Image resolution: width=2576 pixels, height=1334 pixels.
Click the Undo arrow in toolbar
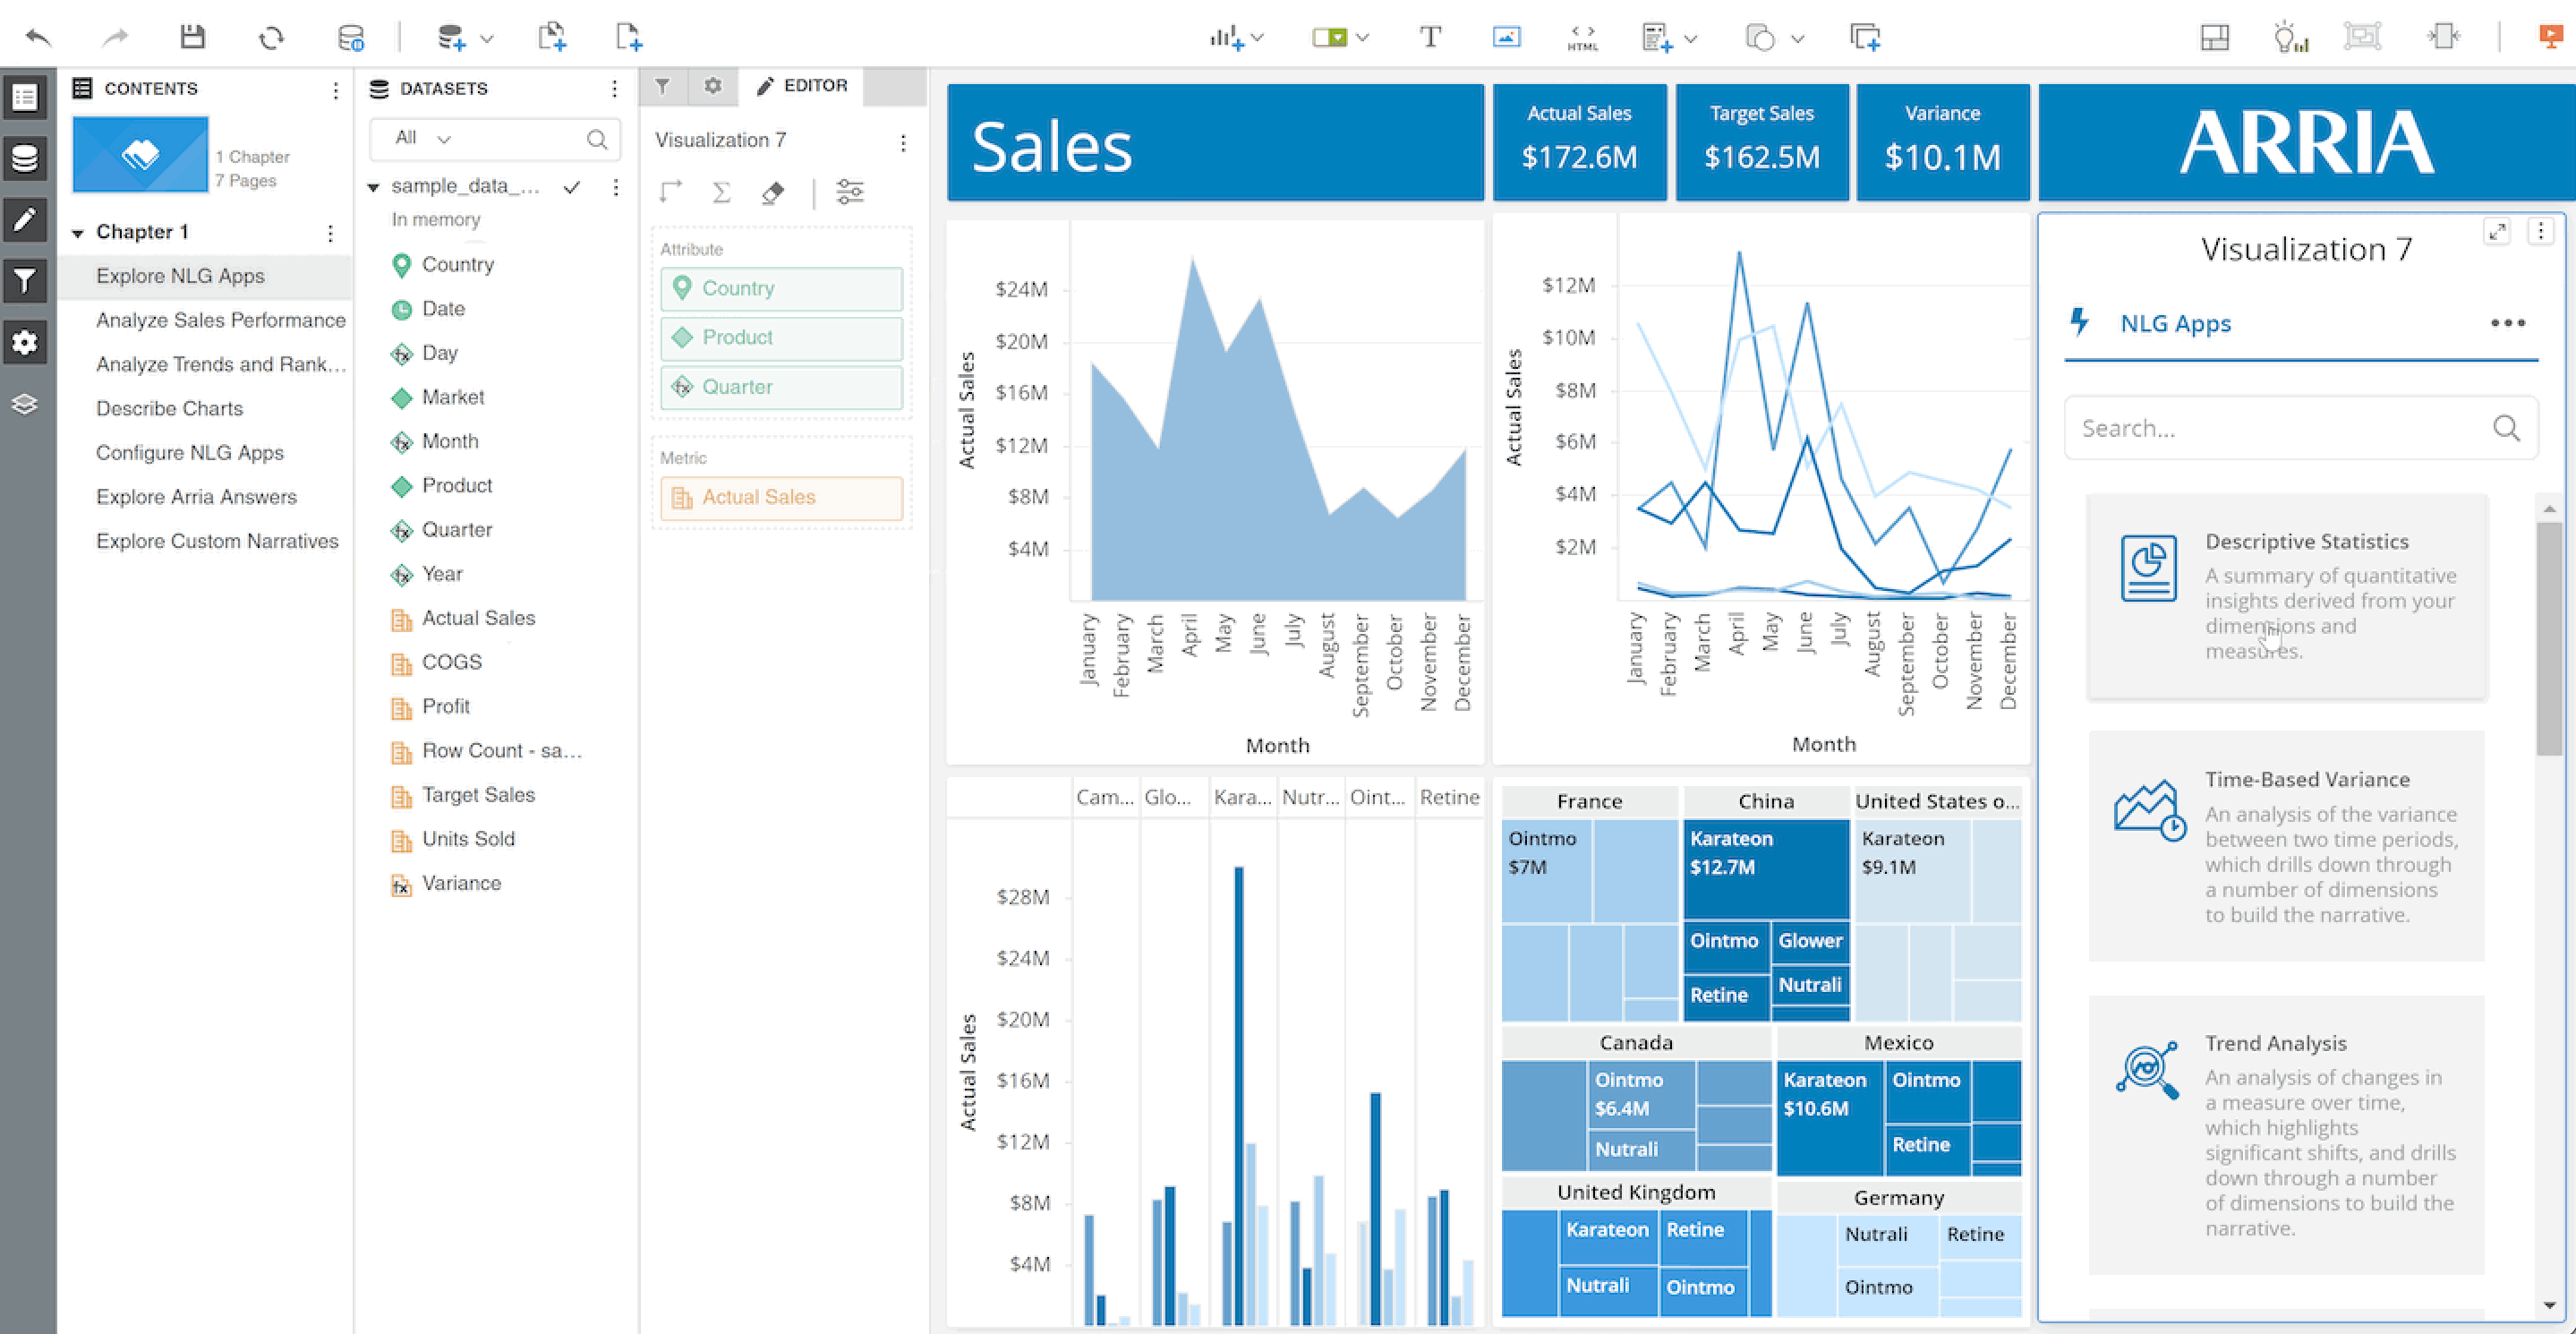pos(38,38)
